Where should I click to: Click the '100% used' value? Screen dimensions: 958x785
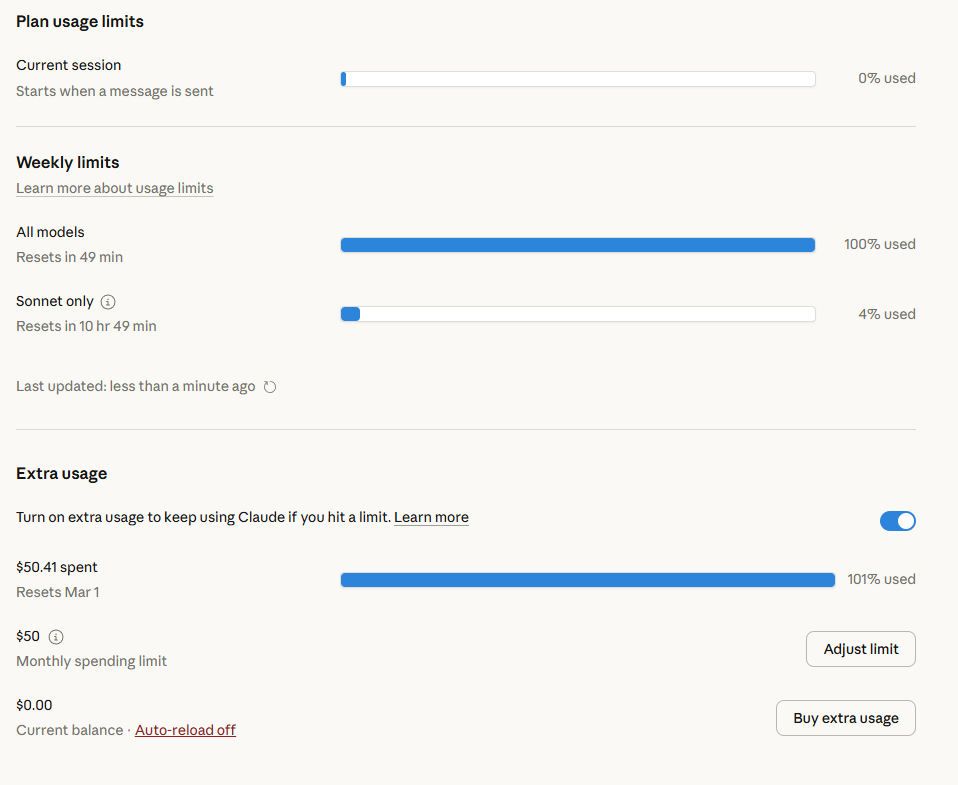[880, 244]
